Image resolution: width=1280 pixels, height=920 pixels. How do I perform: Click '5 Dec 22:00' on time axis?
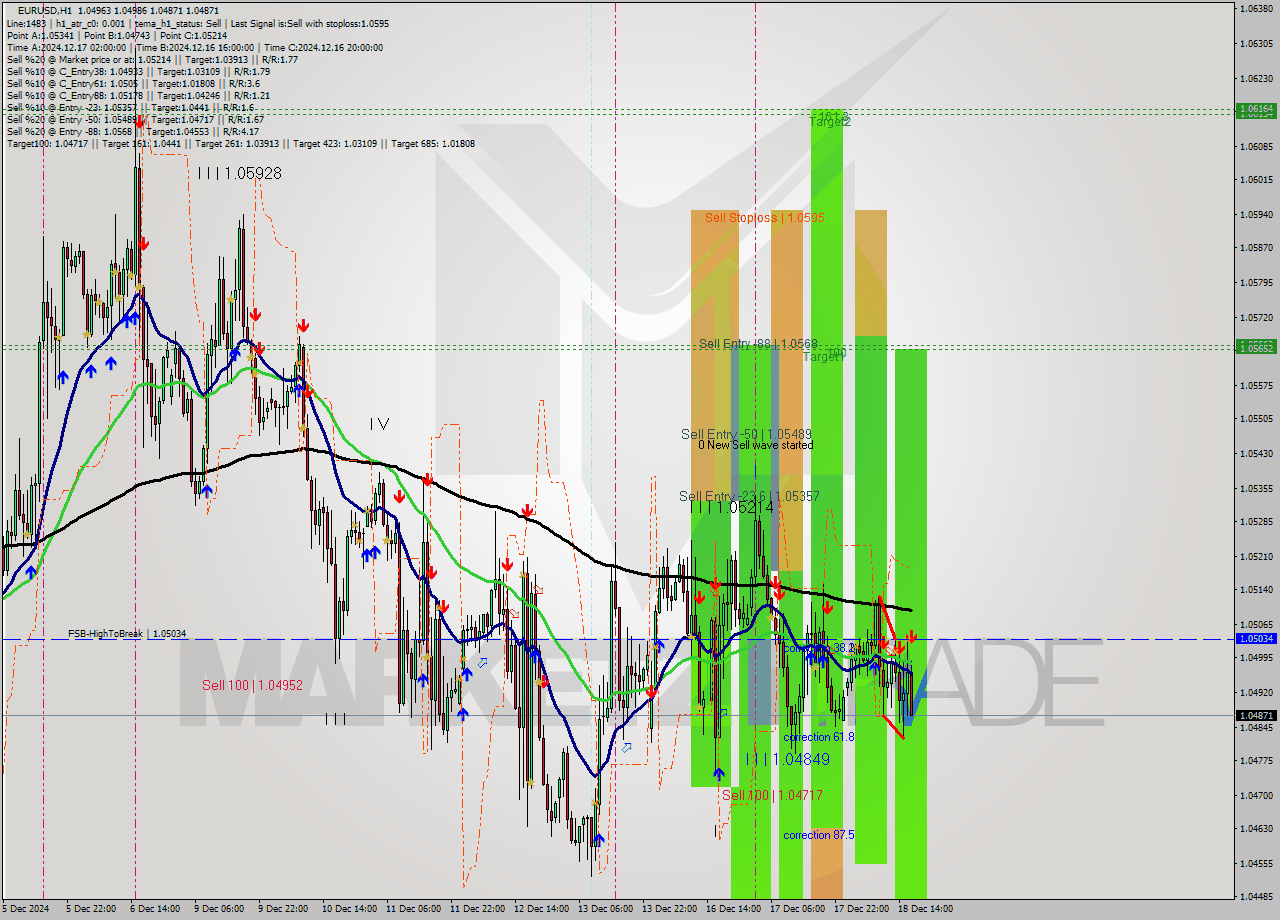point(91,909)
